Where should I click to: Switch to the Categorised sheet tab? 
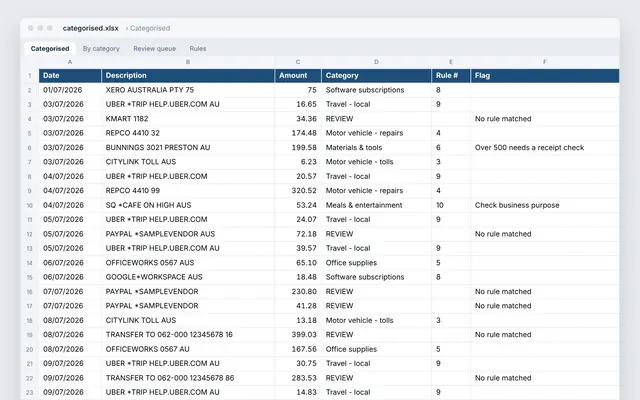click(50, 49)
